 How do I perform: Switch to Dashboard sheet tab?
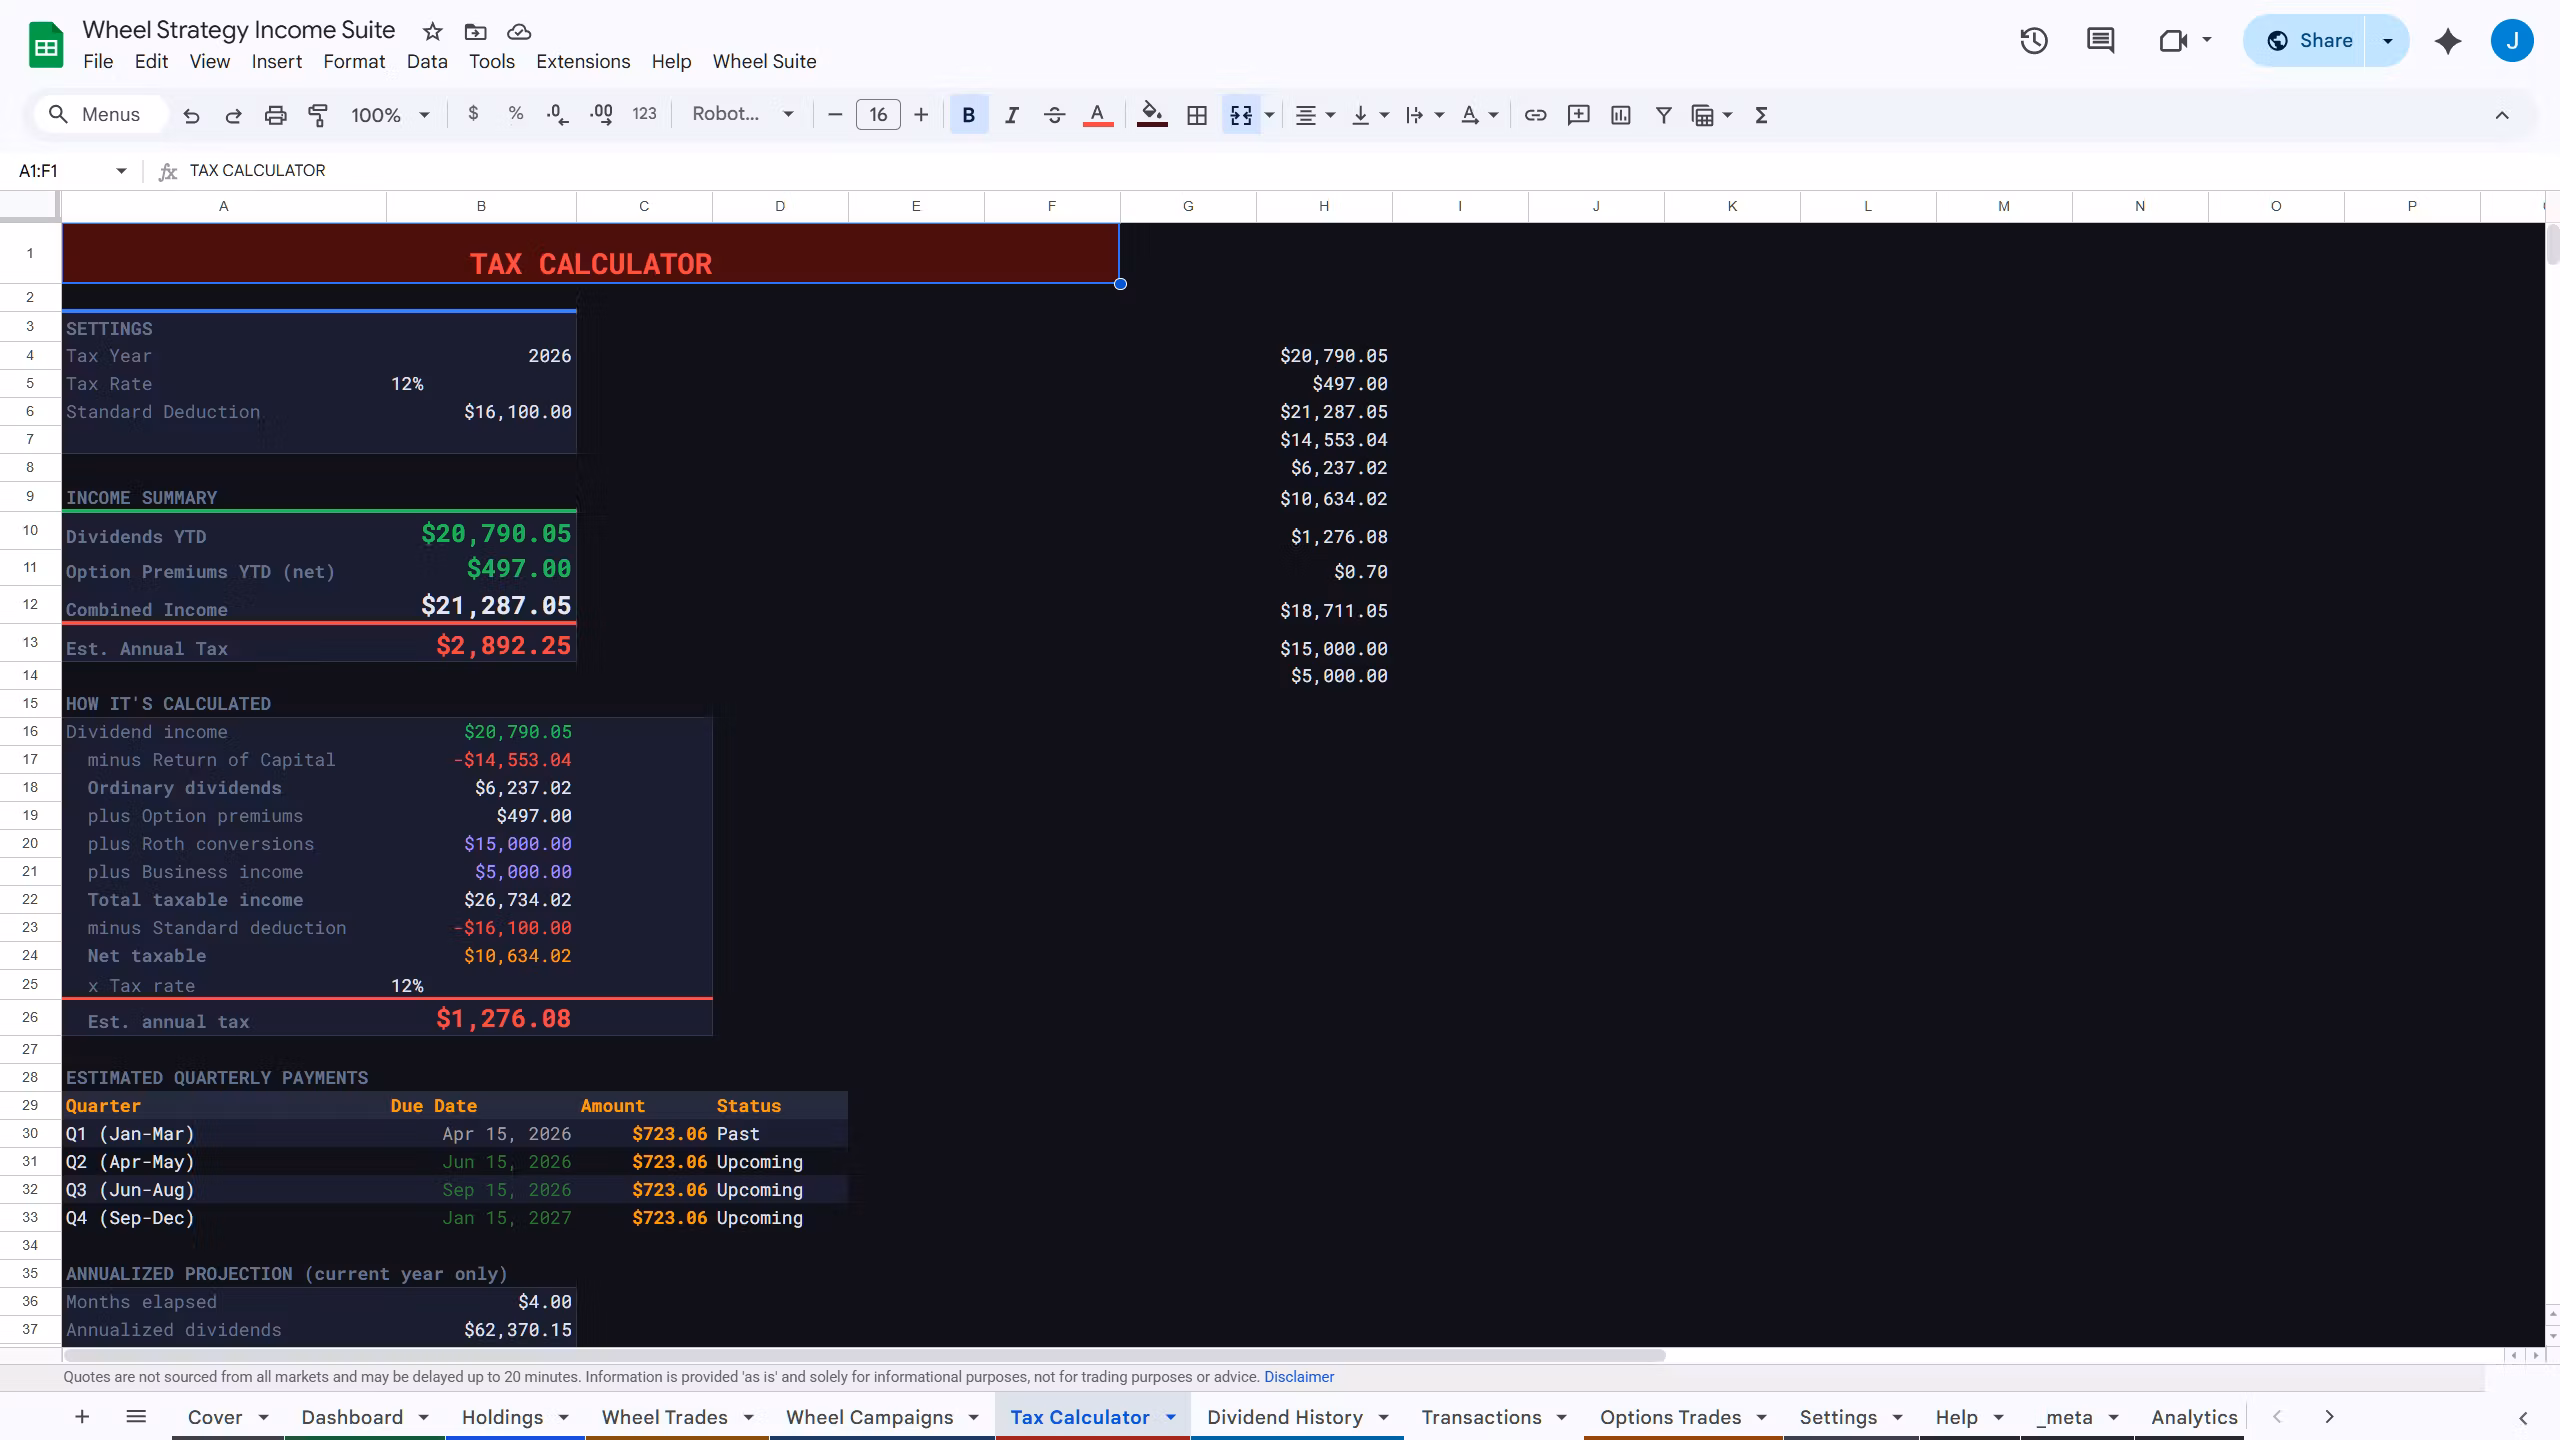pyautogui.click(x=352, y=1417)
